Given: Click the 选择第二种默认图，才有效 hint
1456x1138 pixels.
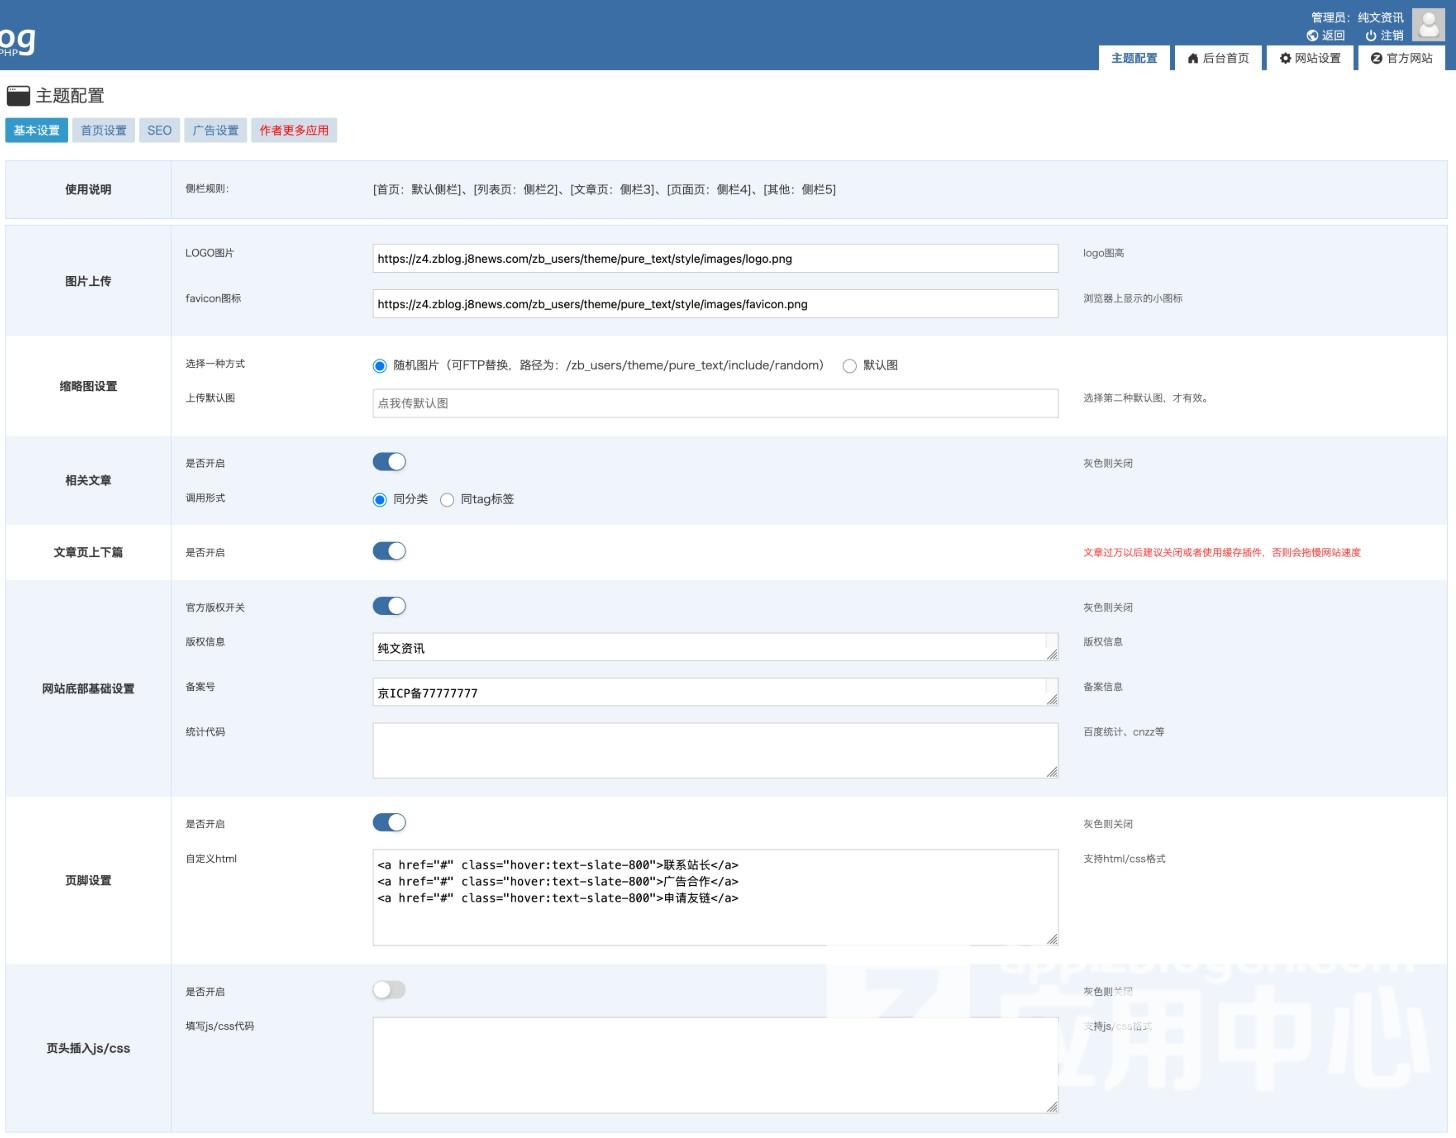Looking at the screenshot, I should tap(1146, 398).
